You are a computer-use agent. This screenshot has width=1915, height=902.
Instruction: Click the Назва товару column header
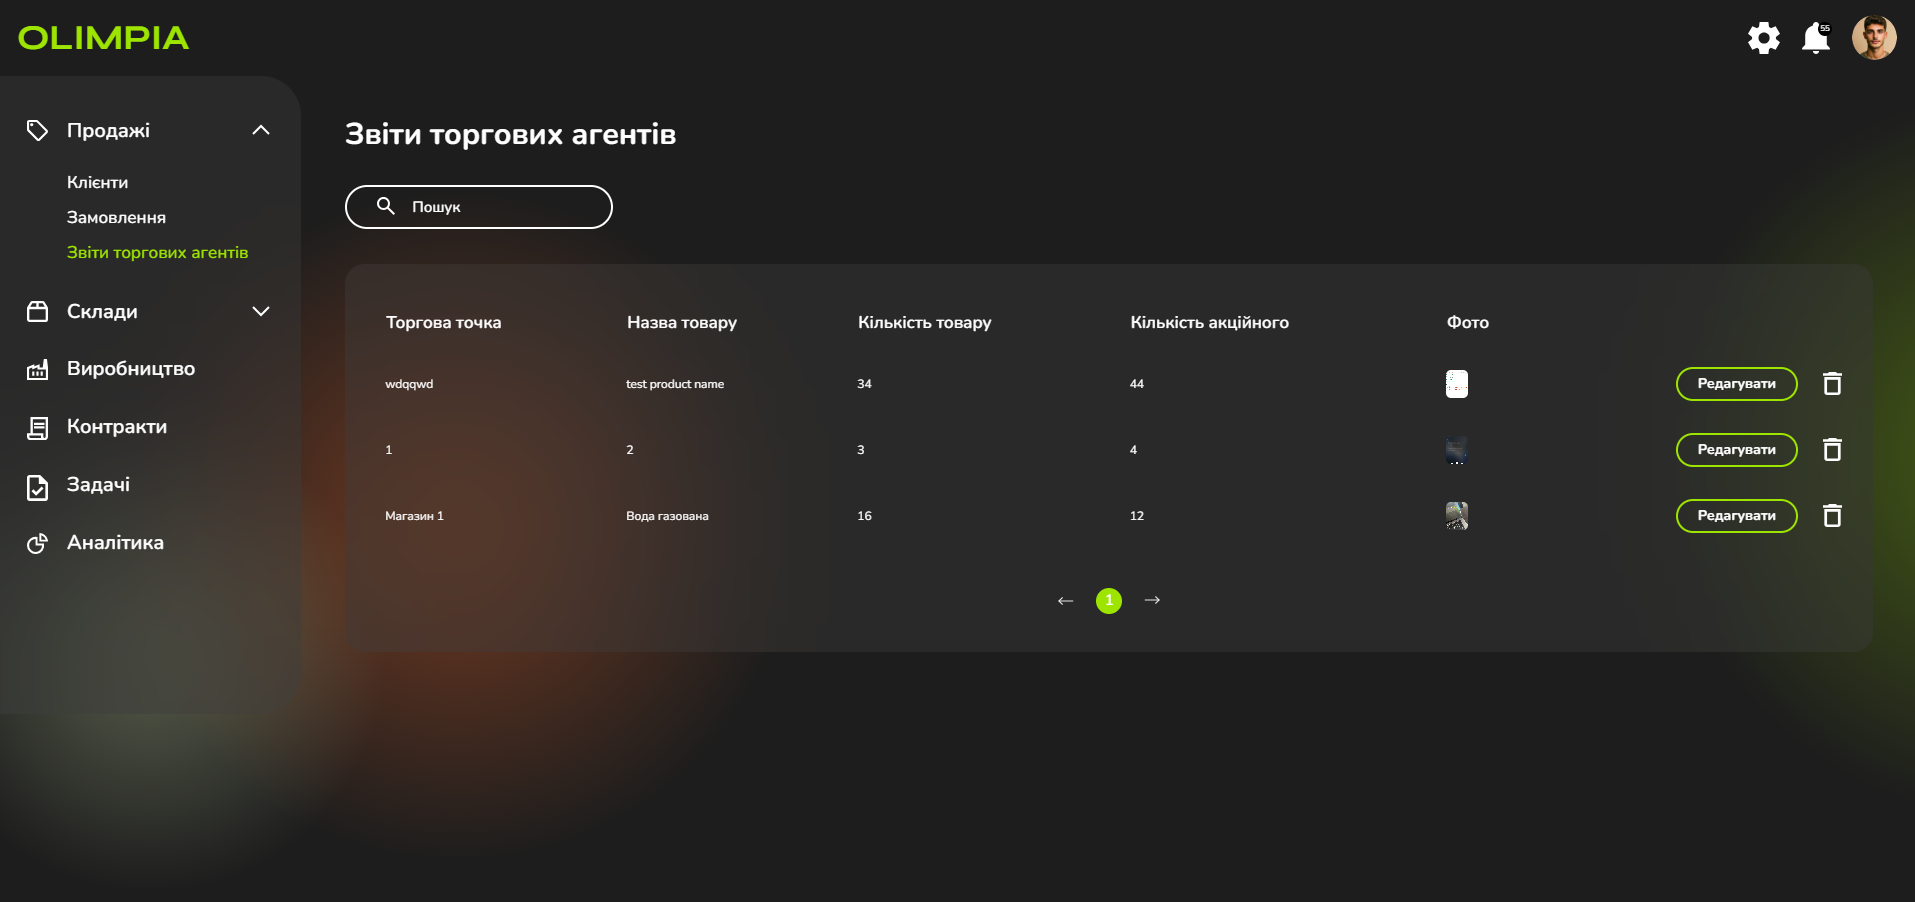(x=681, y=322)
